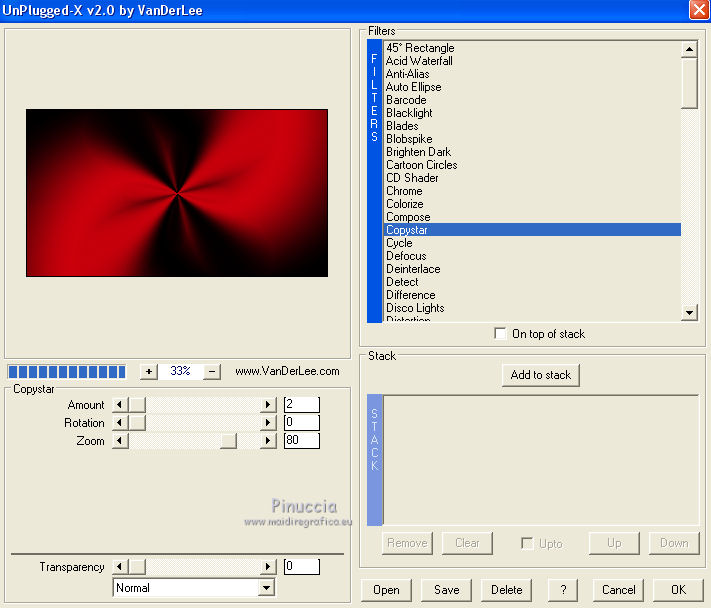The width and height of the screenshot is (711, 608).
Task: Click the Zoom value field showing 80
Action: [302, 440]
